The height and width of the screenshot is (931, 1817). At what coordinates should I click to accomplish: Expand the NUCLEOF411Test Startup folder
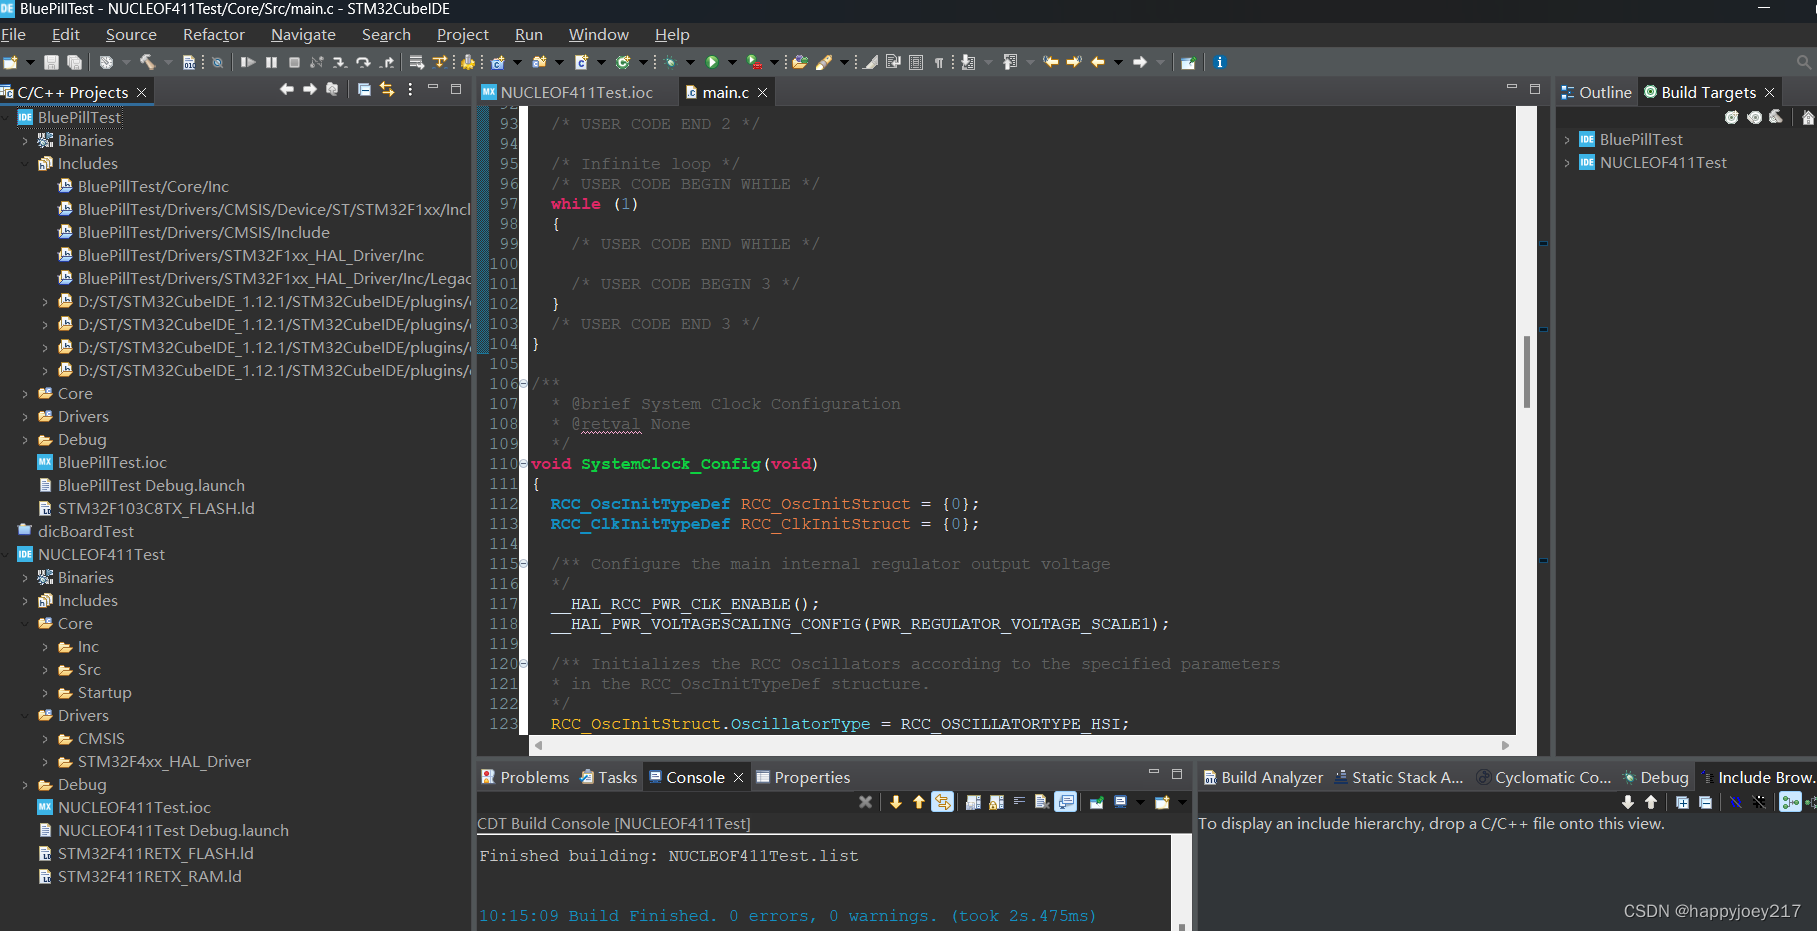[x=45, y=693]
